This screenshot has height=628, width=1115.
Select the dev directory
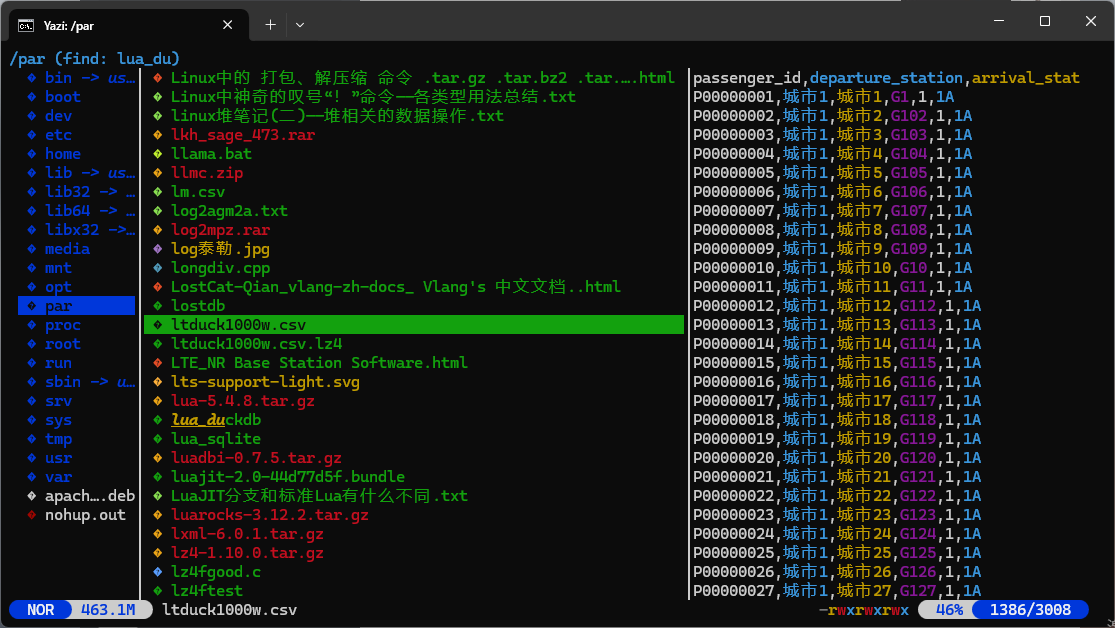(76, 116)
